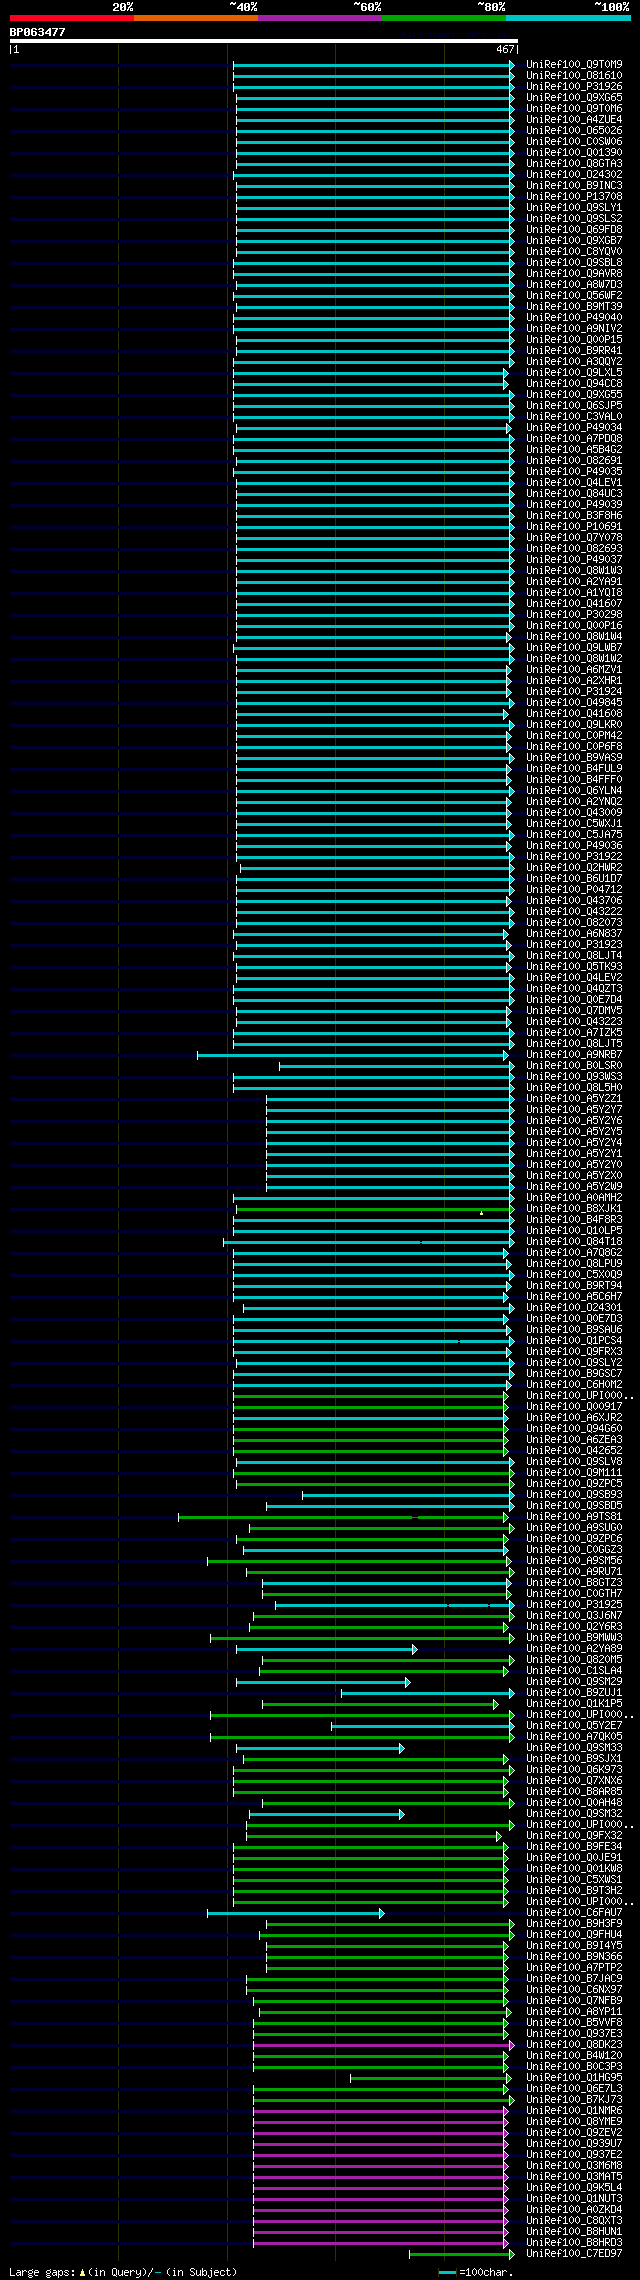Select the label UniRef100_B4F8R3
The width and height of the screenshot is (640, 2280).
coord(574,1220)
